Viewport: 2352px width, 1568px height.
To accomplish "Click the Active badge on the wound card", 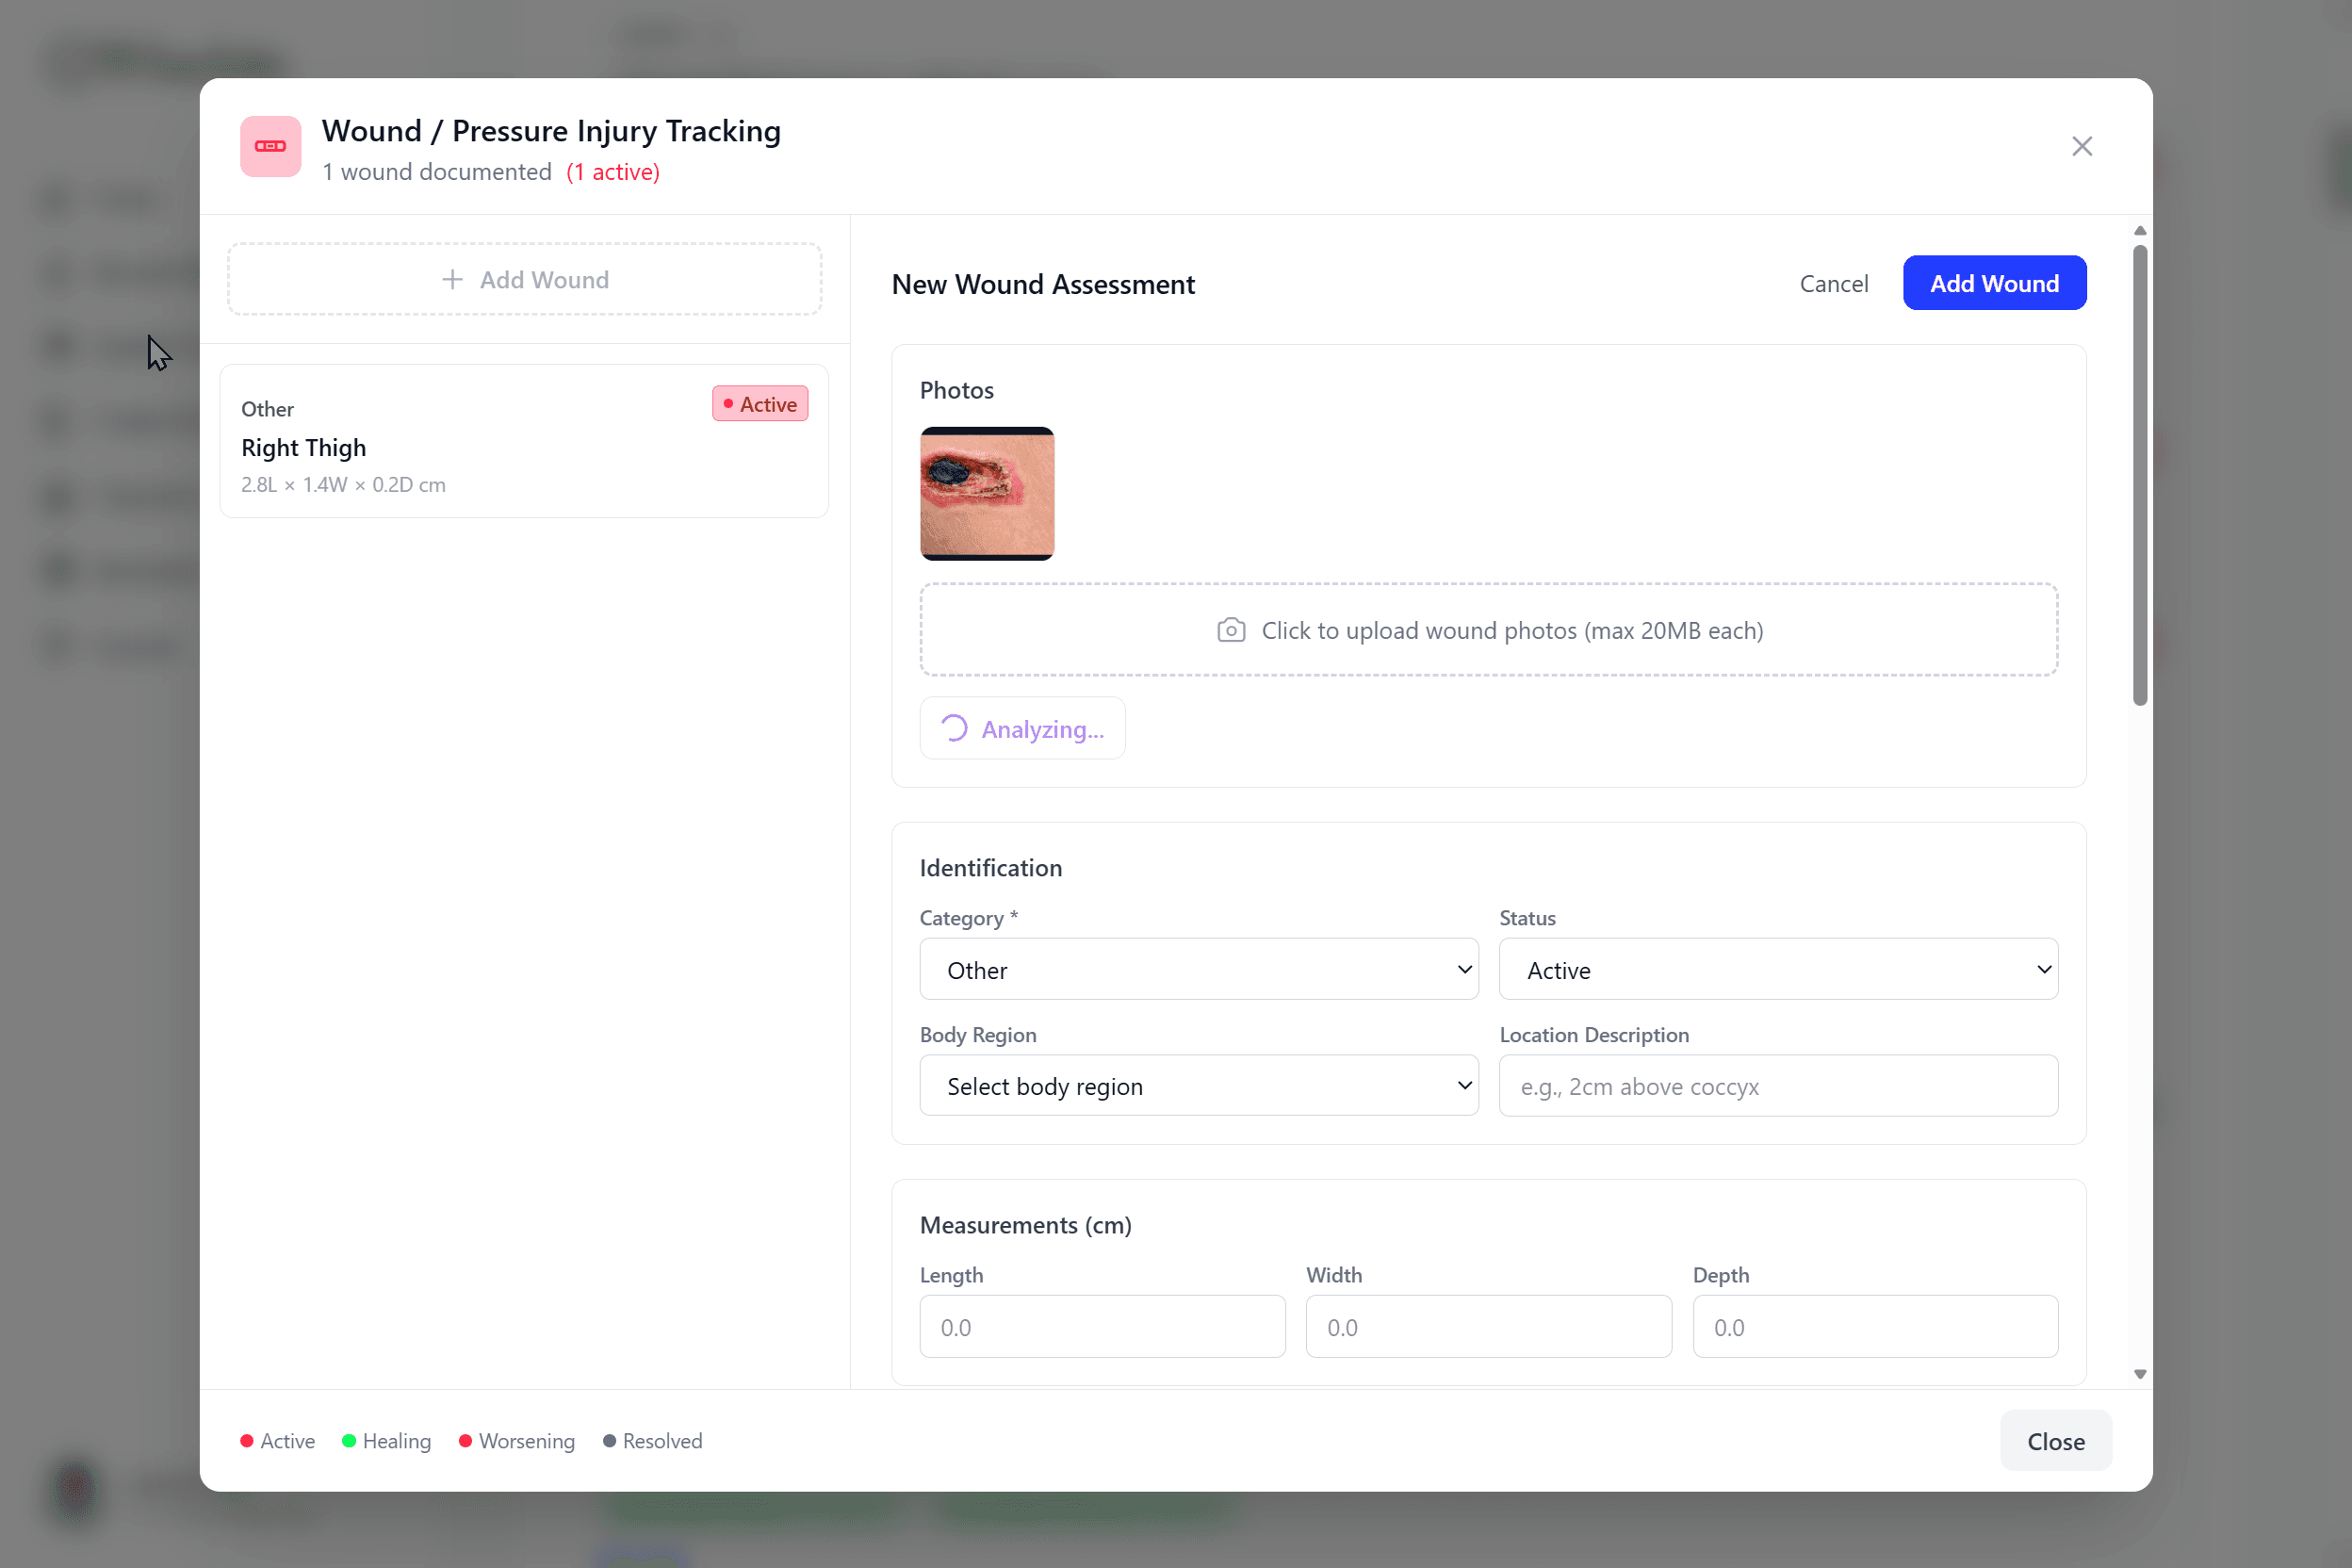I will click(760, 403).
